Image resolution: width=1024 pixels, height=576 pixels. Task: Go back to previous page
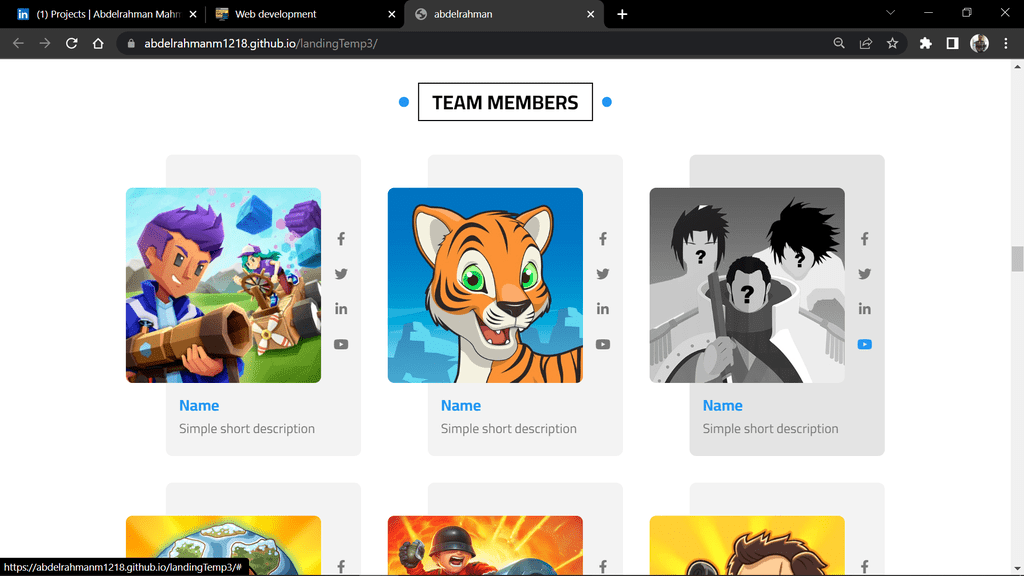coord(18,43)
